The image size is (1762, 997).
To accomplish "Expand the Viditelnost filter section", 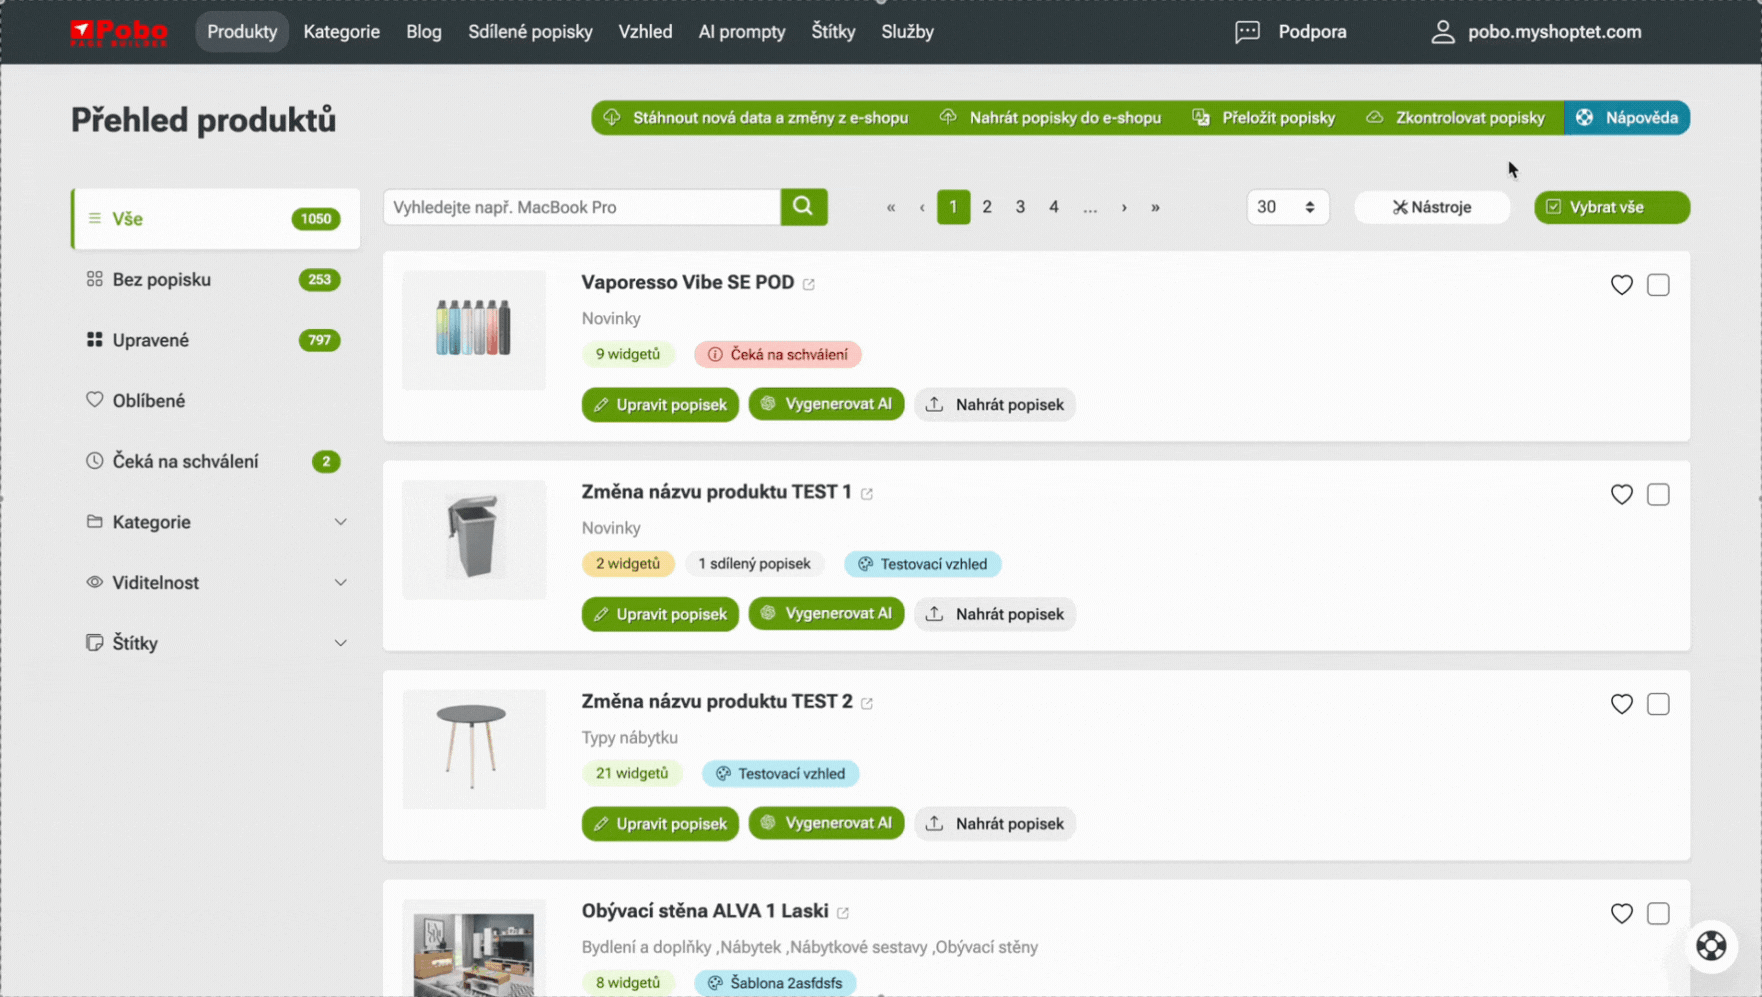I will [341, 582].
